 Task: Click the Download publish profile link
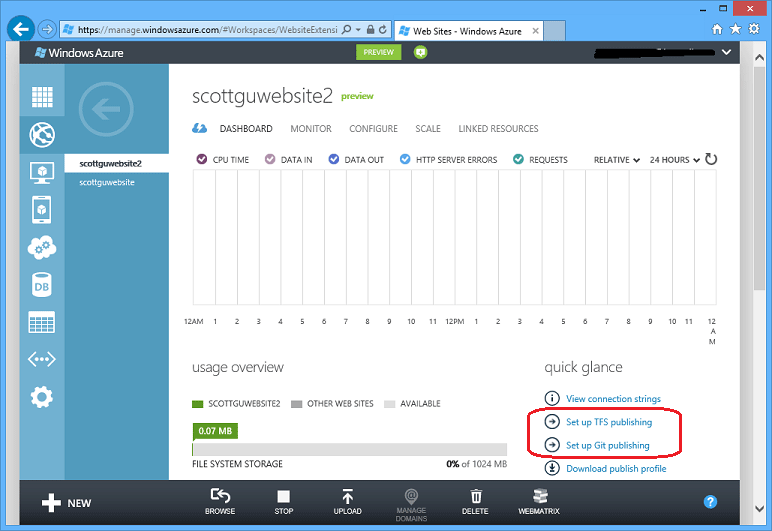(616, 469)
